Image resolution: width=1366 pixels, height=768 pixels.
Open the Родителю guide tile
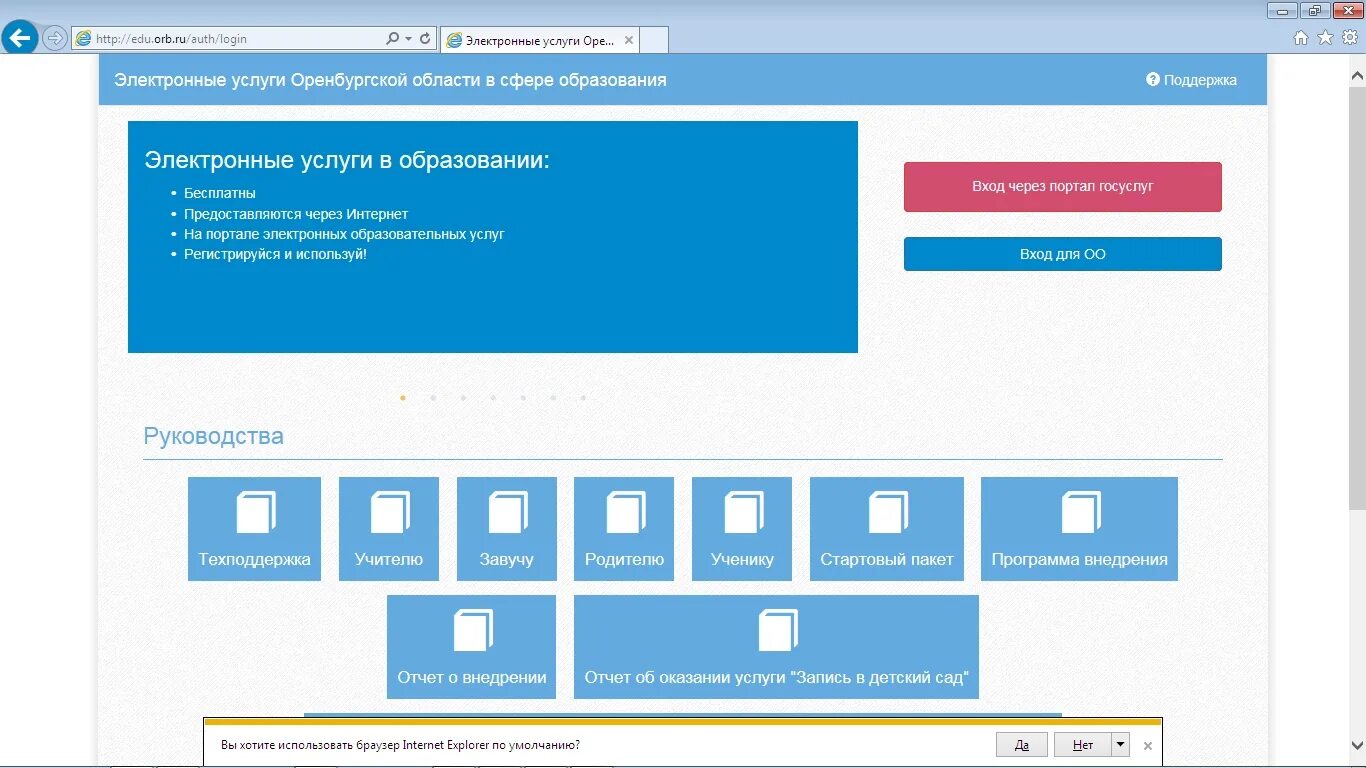[x=624, y=529]
